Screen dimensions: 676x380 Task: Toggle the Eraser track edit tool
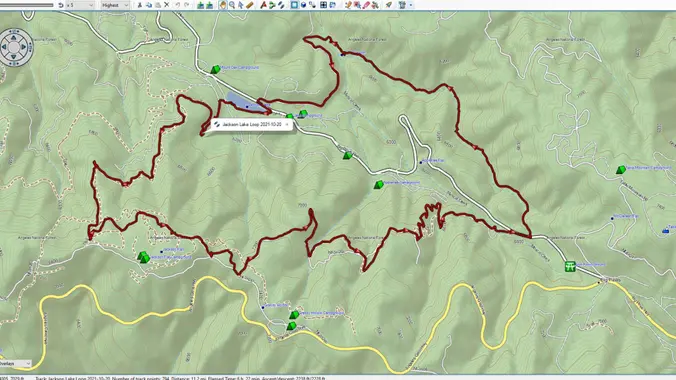point(366,5)
